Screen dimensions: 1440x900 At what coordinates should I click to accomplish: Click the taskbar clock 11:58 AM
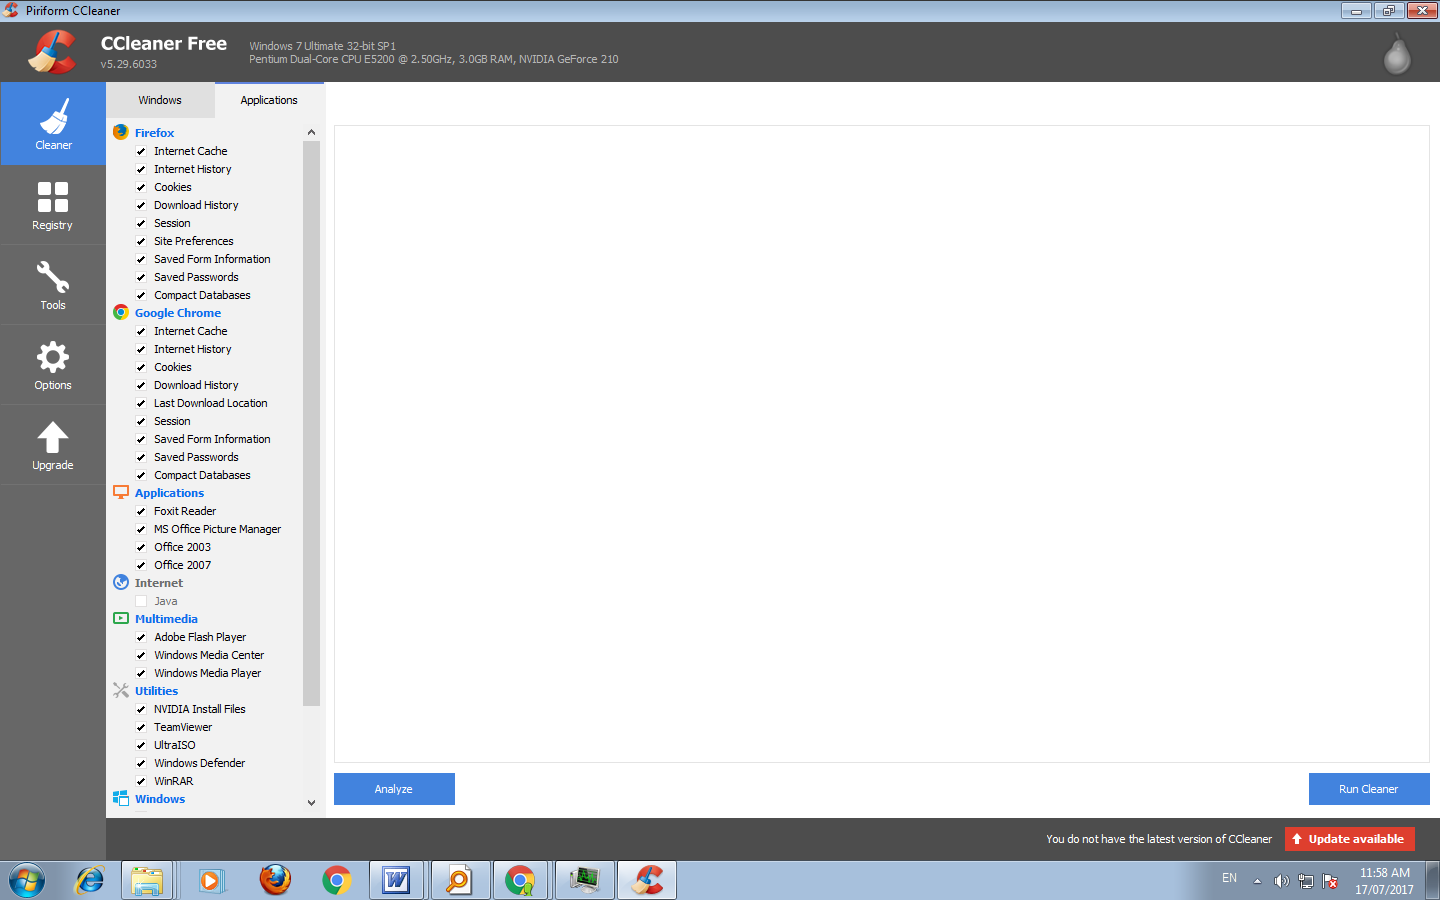click(1385, 873)
